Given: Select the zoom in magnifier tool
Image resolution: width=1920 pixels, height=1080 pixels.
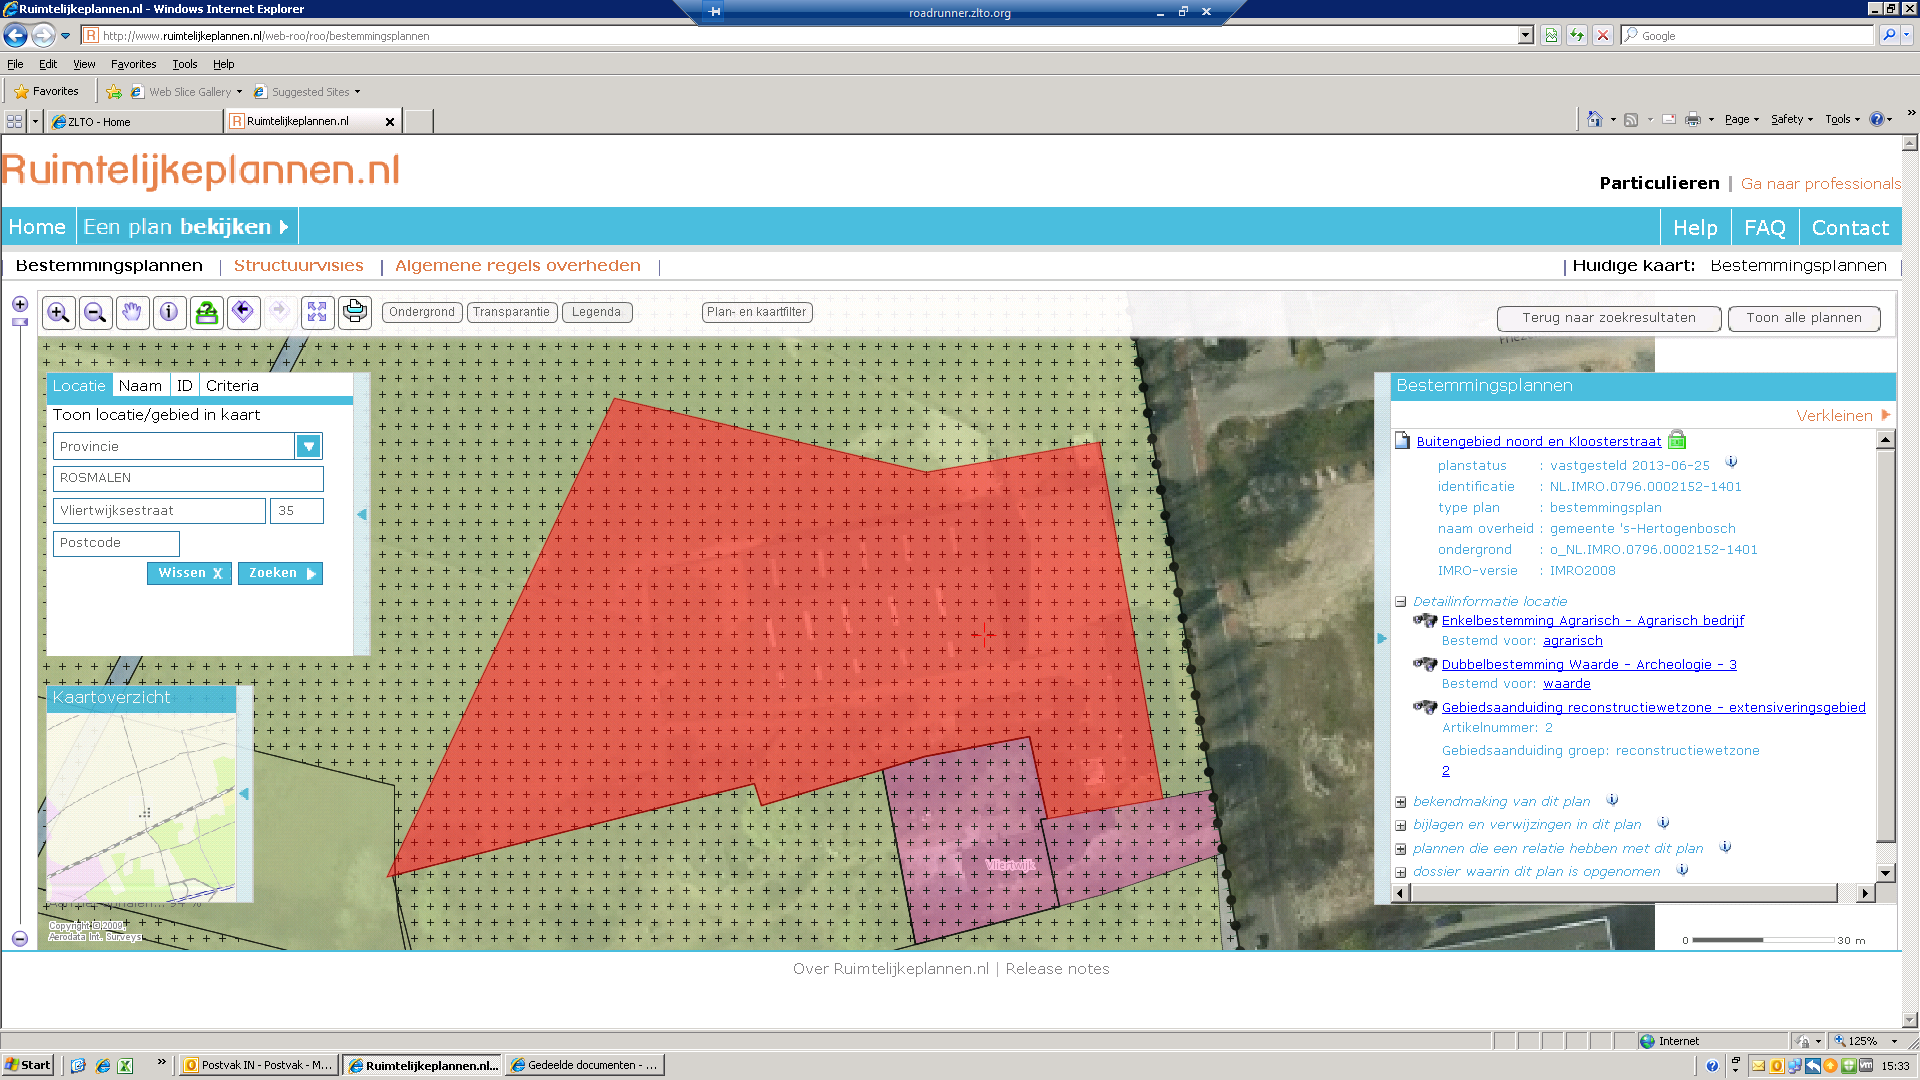Looking at the screenshot, I should point(58,313).
